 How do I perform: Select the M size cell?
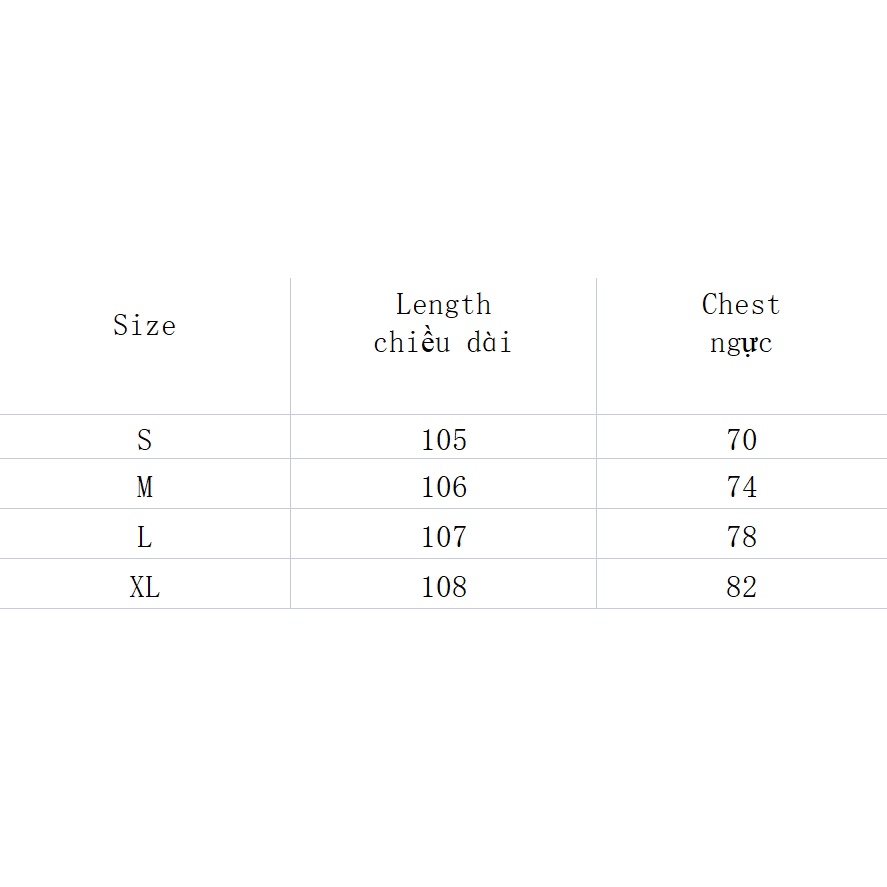[144, 487]
